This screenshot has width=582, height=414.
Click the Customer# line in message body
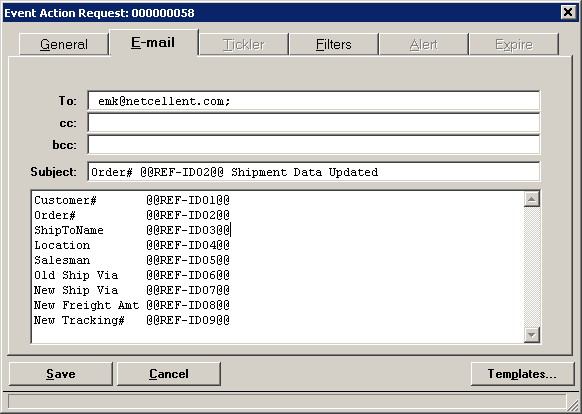[x=132, y=200]
